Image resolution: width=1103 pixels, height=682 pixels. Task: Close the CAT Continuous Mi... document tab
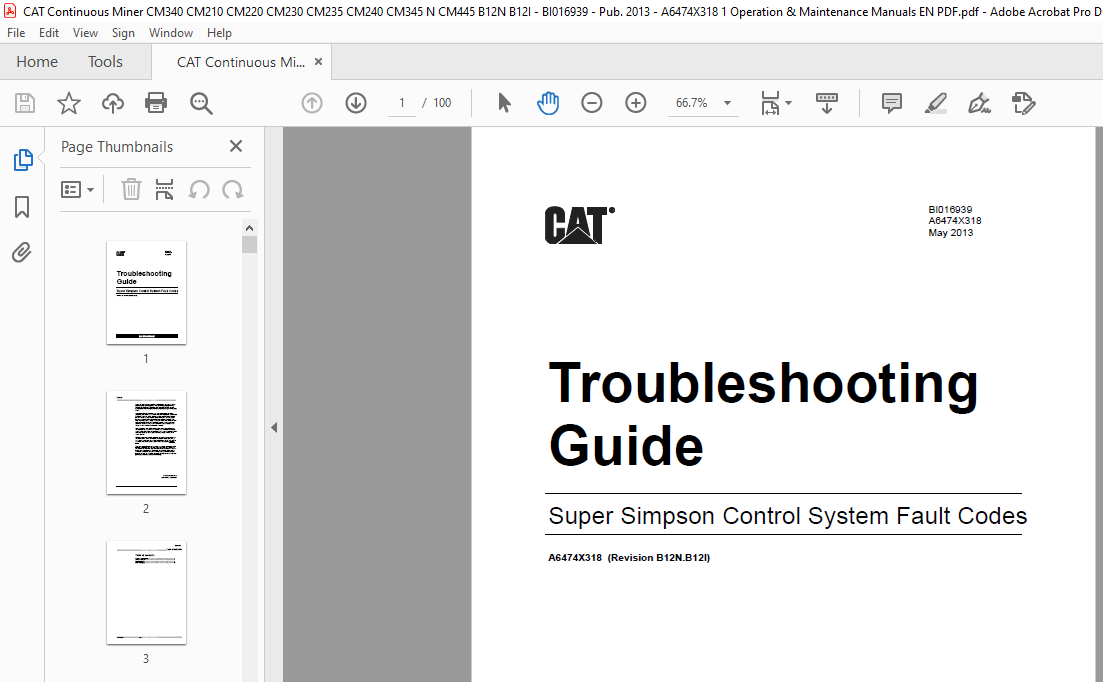pyautogui.click(x=319, y=62)
